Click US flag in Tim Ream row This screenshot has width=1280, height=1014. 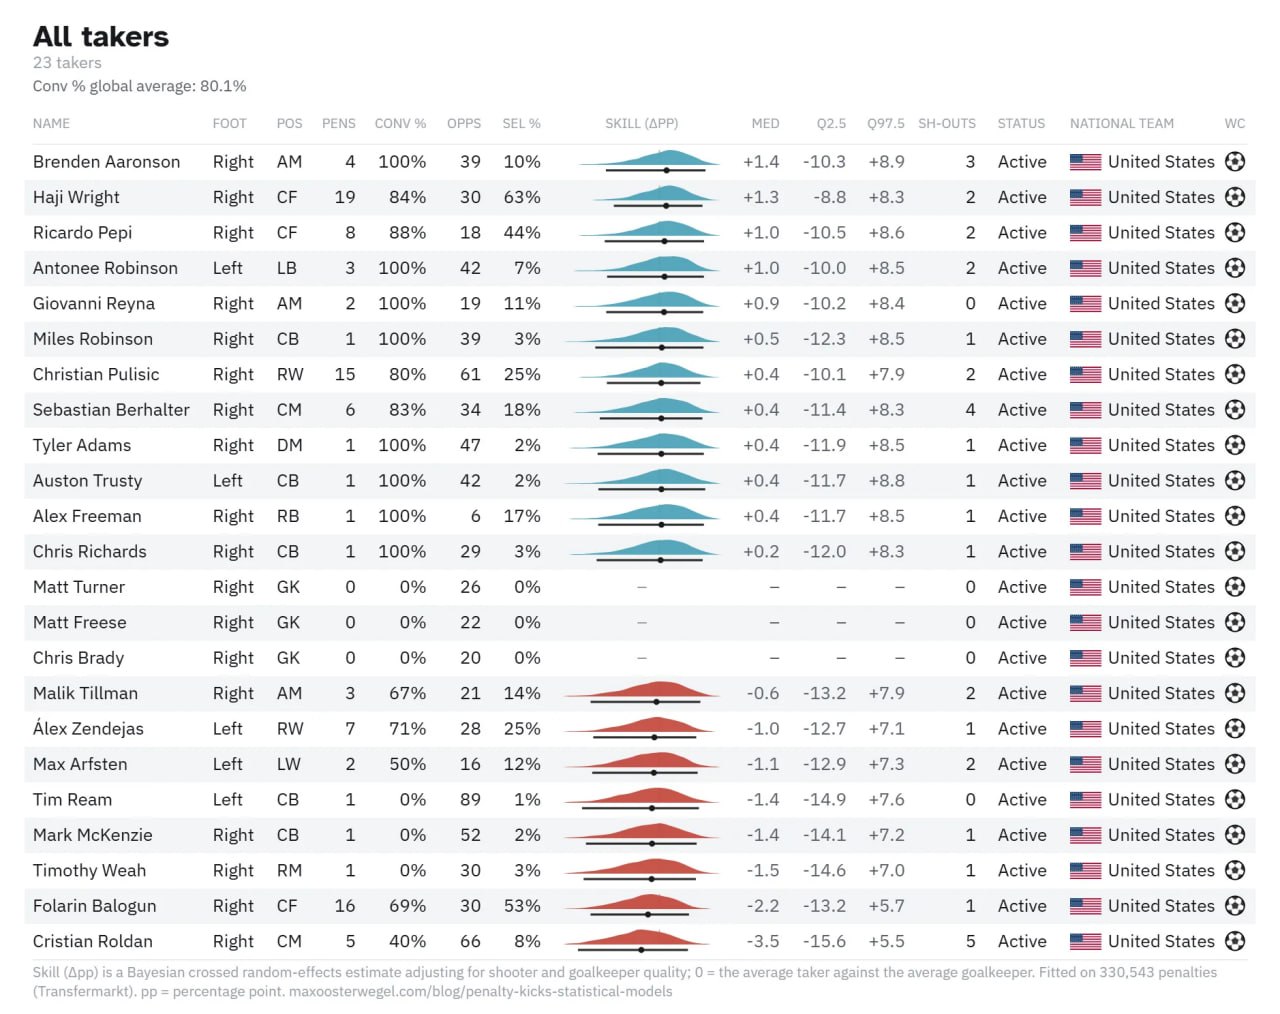pos(1085,800)
